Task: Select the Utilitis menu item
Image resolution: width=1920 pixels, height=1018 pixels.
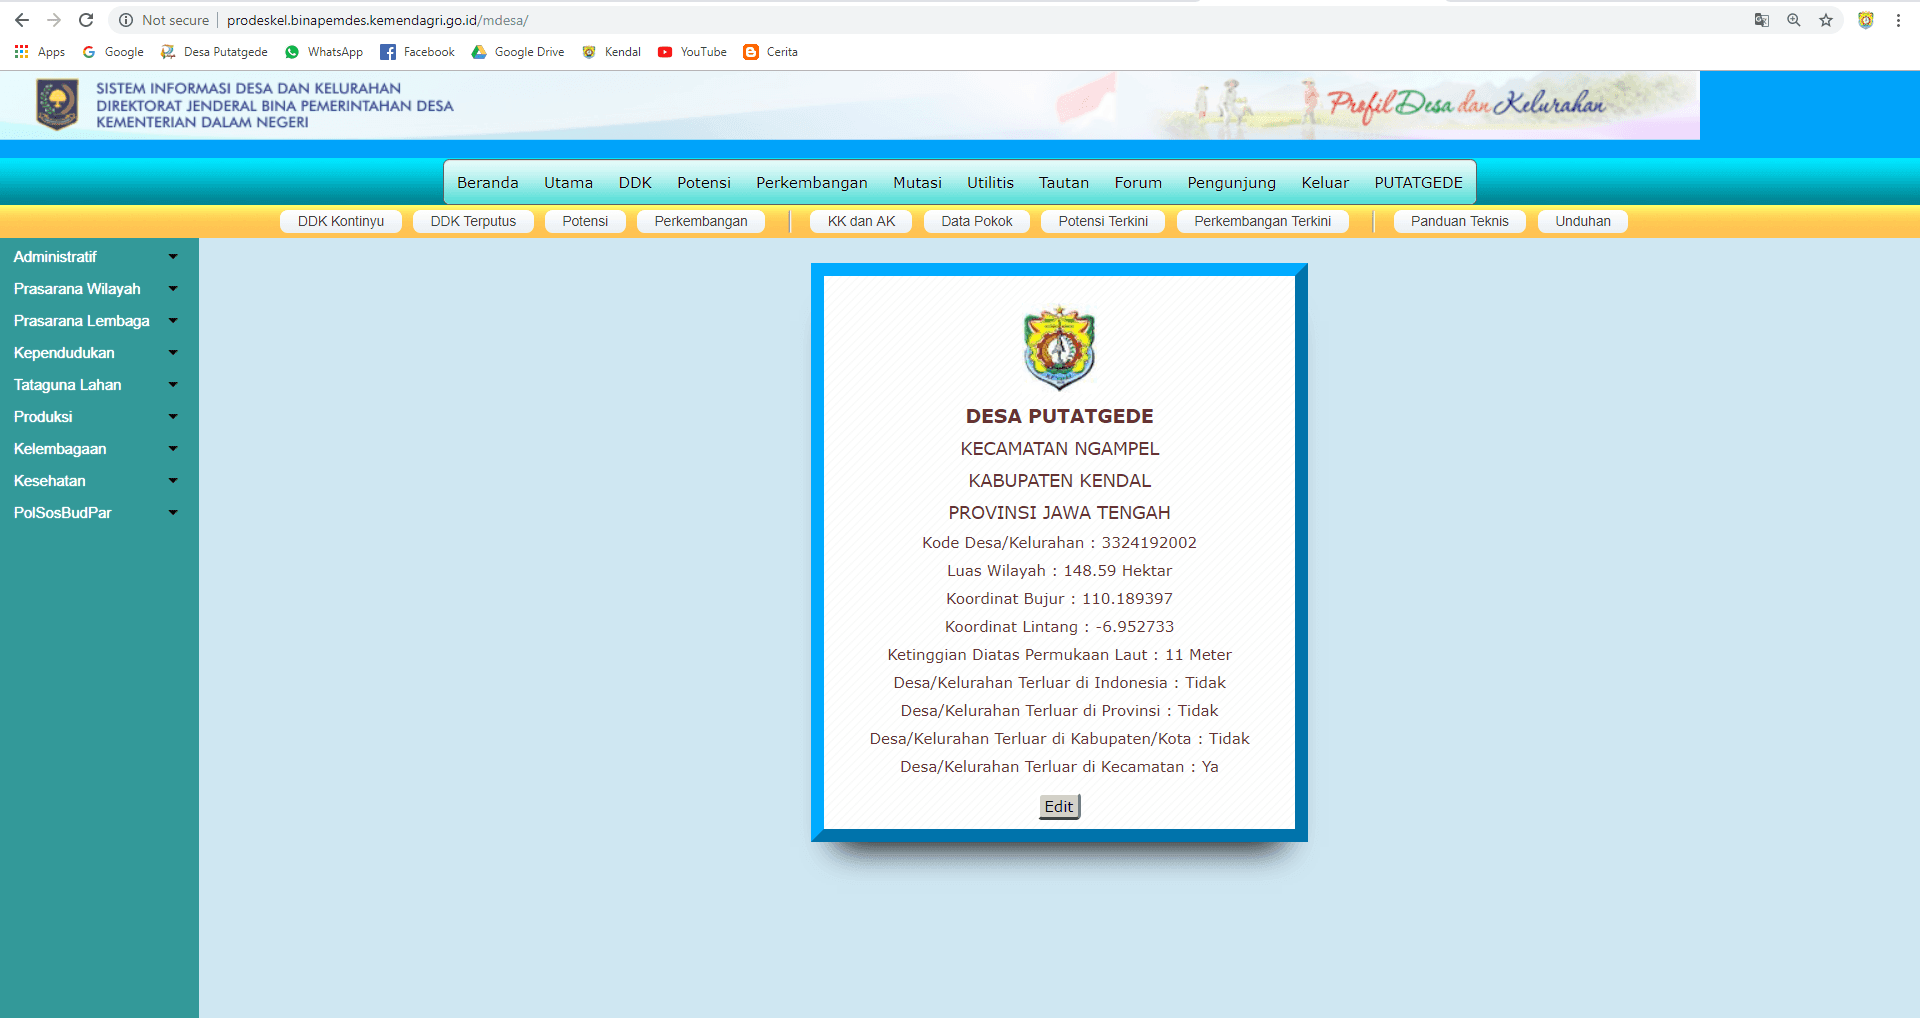Action: coord(989,183)
